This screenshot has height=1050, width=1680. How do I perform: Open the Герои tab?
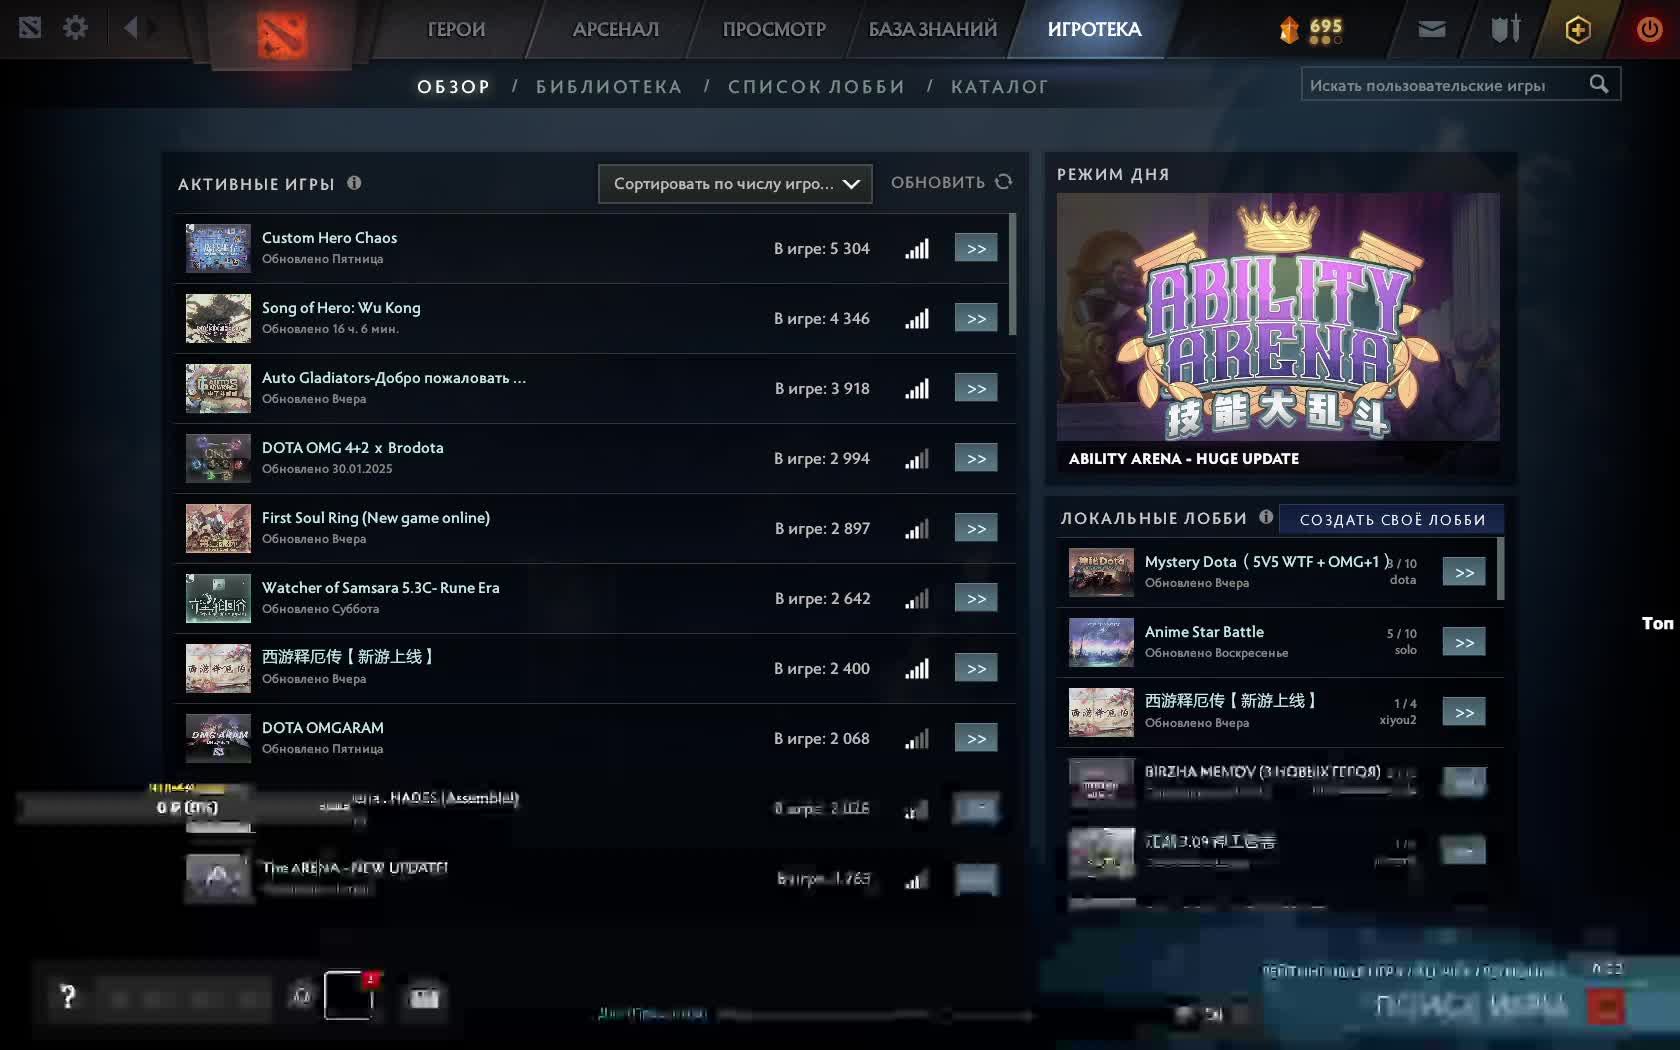point(456,29)
